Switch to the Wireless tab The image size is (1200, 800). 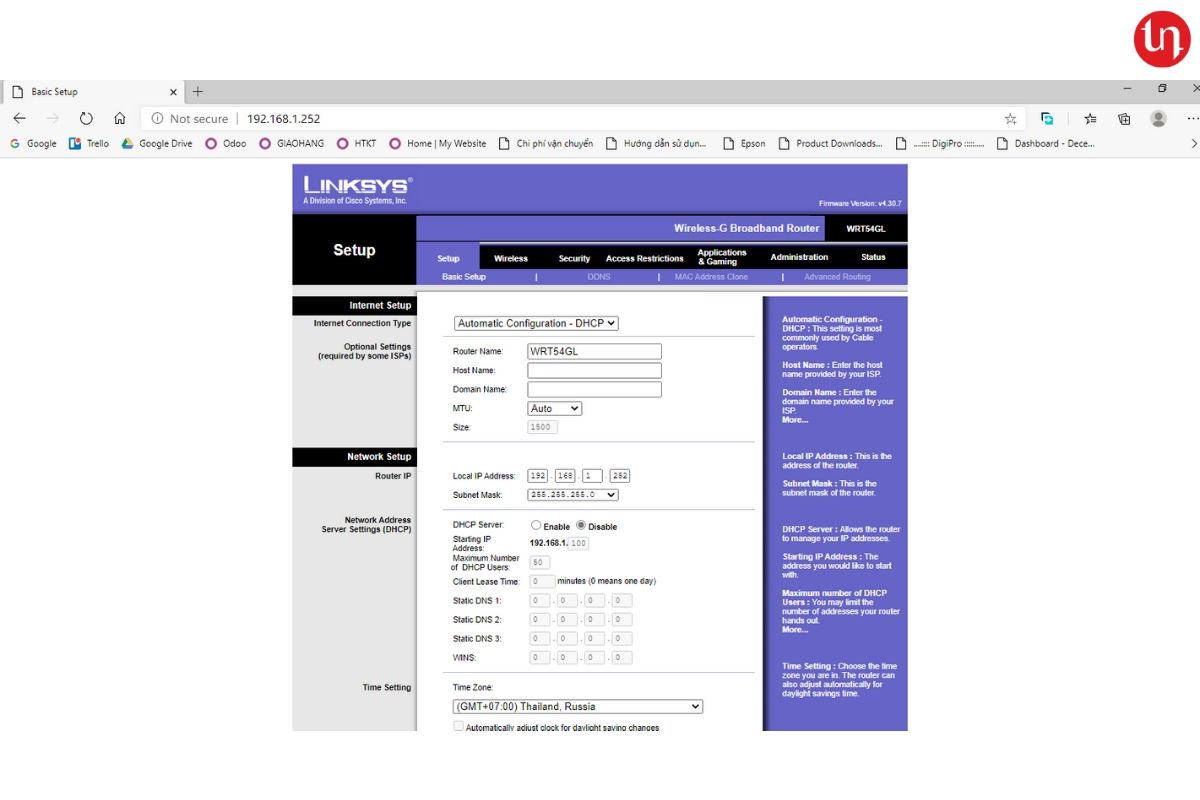(511, 258)
